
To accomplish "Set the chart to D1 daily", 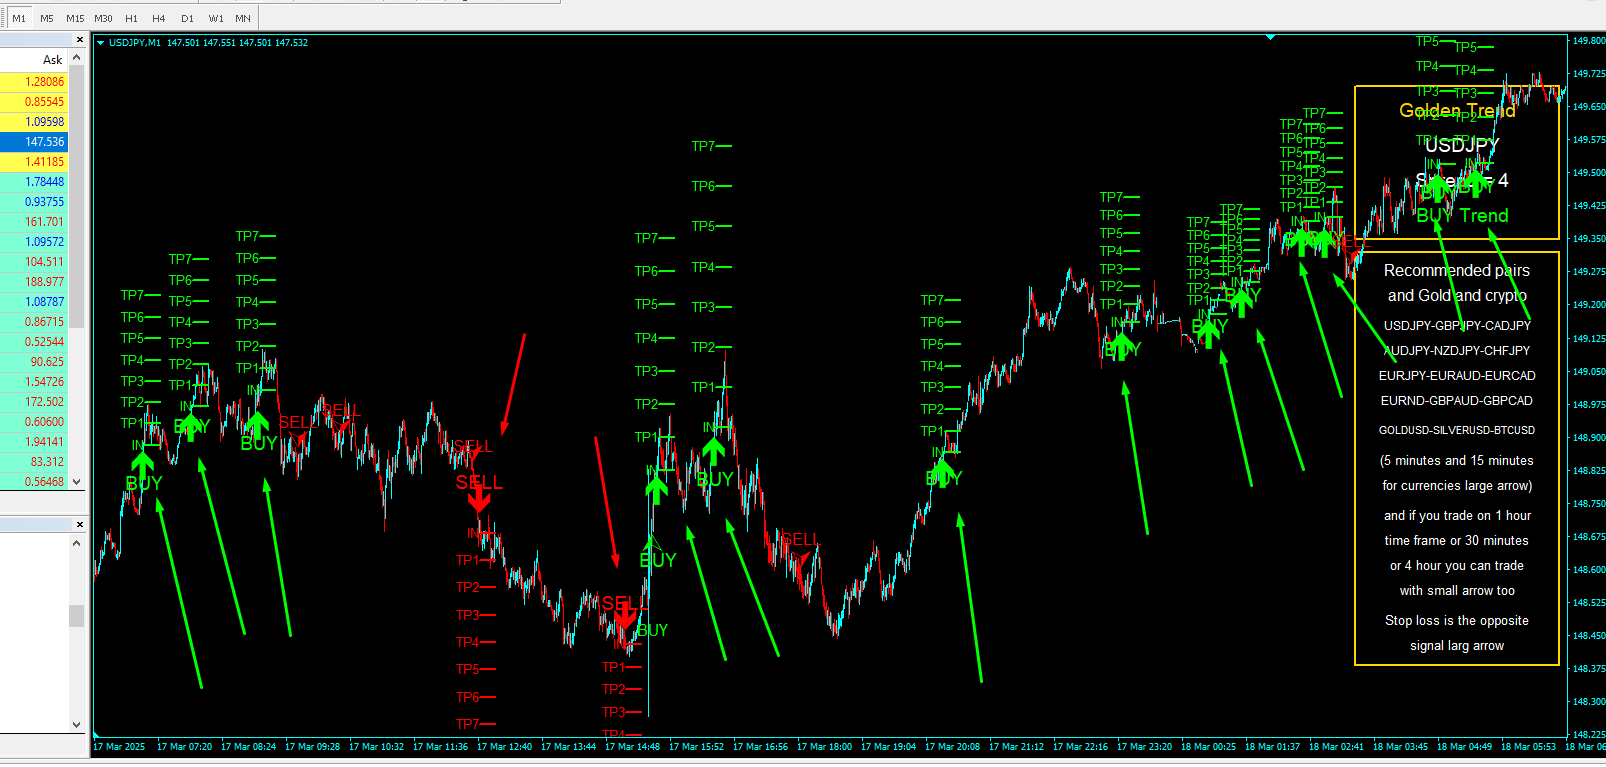I will click(187, 18).
